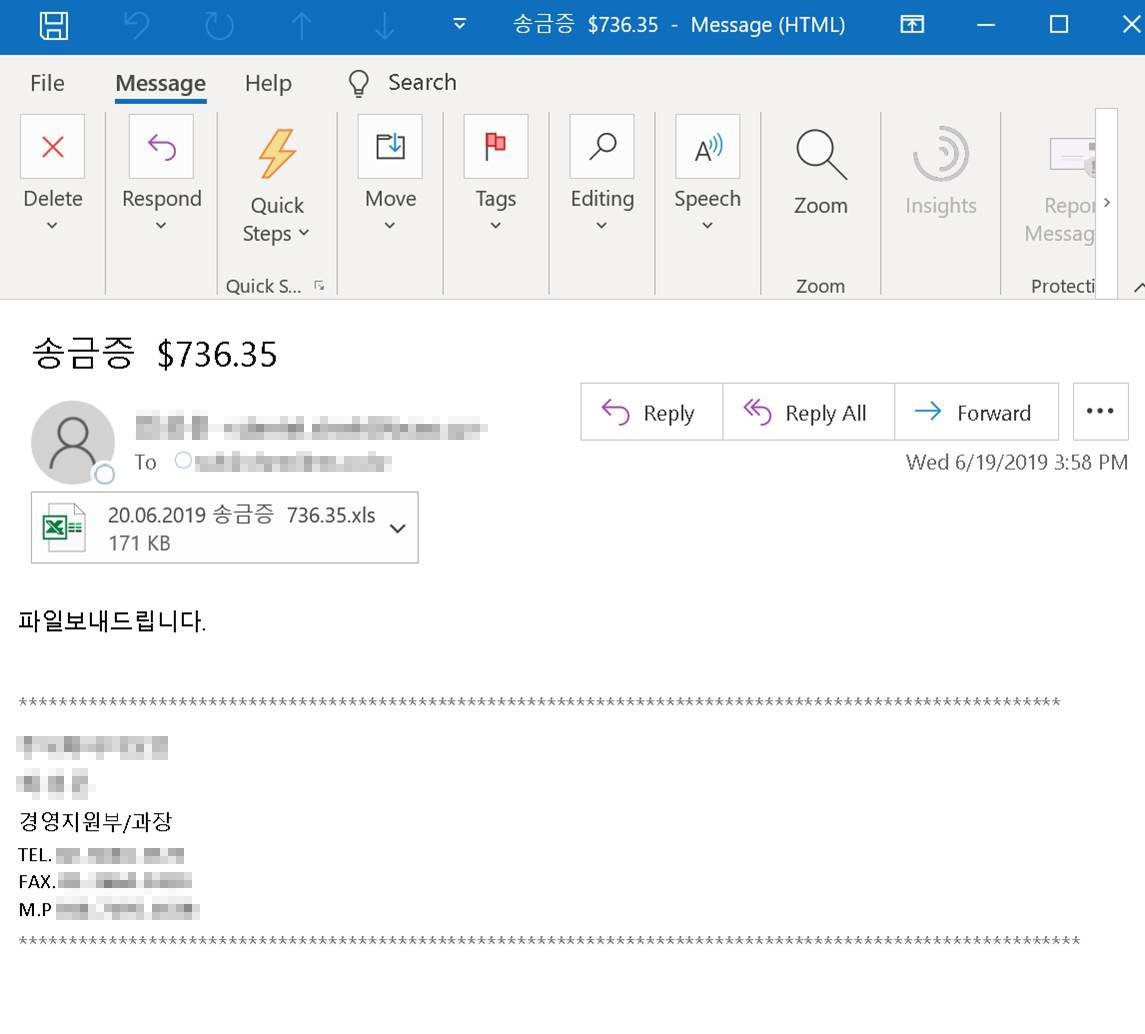Select the Quick Steps lightning icon

pyautogui.click(x=276, y=150)
